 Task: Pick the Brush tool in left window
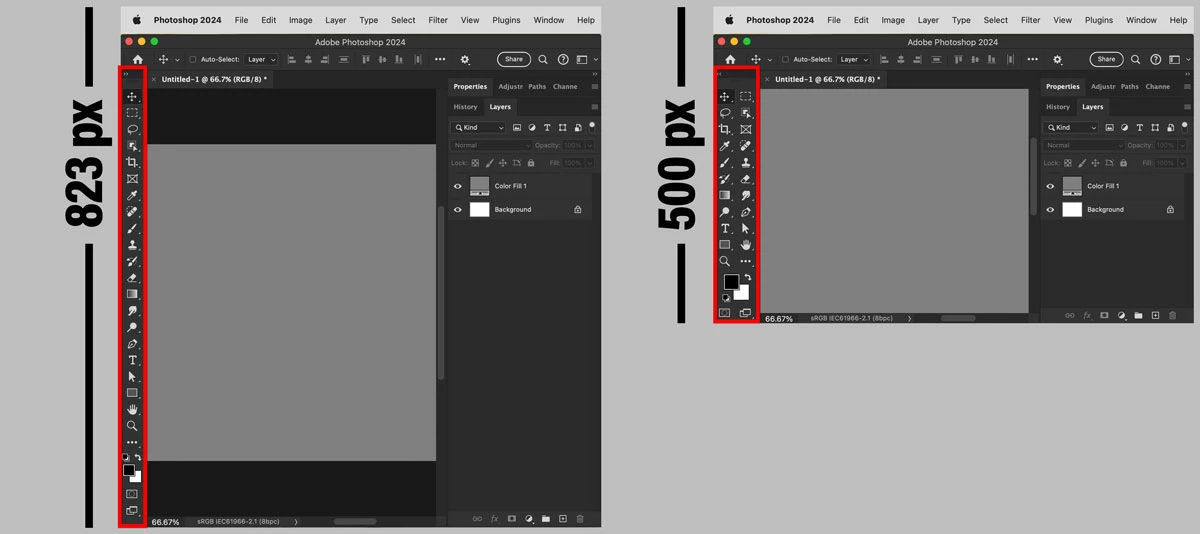132,228
